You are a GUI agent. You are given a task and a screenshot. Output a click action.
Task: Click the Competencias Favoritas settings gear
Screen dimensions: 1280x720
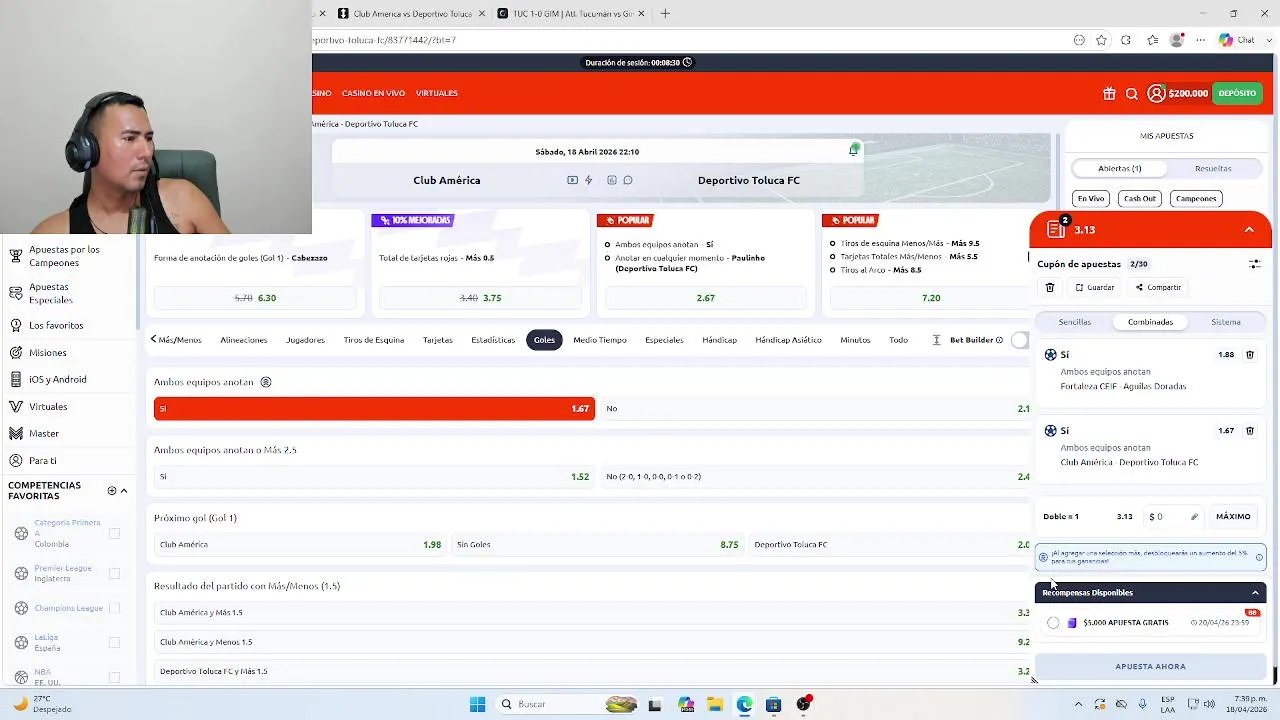112,491
